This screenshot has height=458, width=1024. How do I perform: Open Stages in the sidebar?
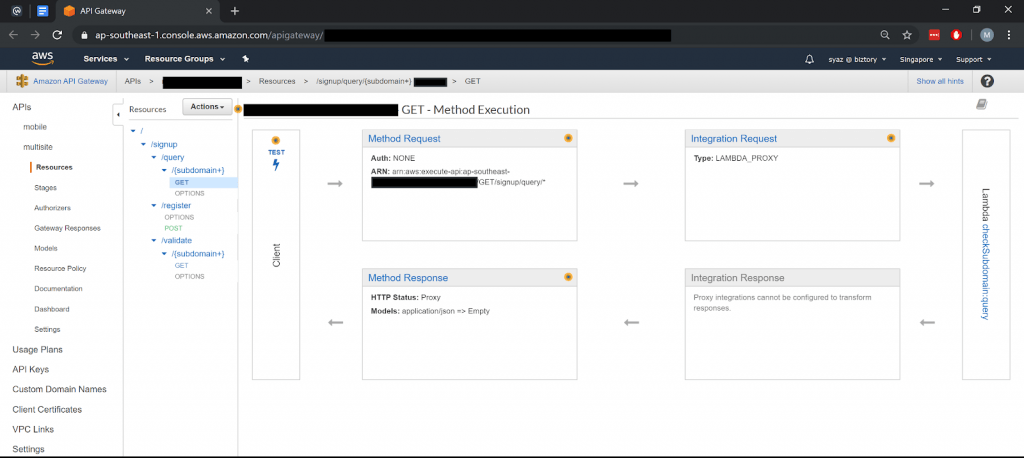tap(46, 188)
